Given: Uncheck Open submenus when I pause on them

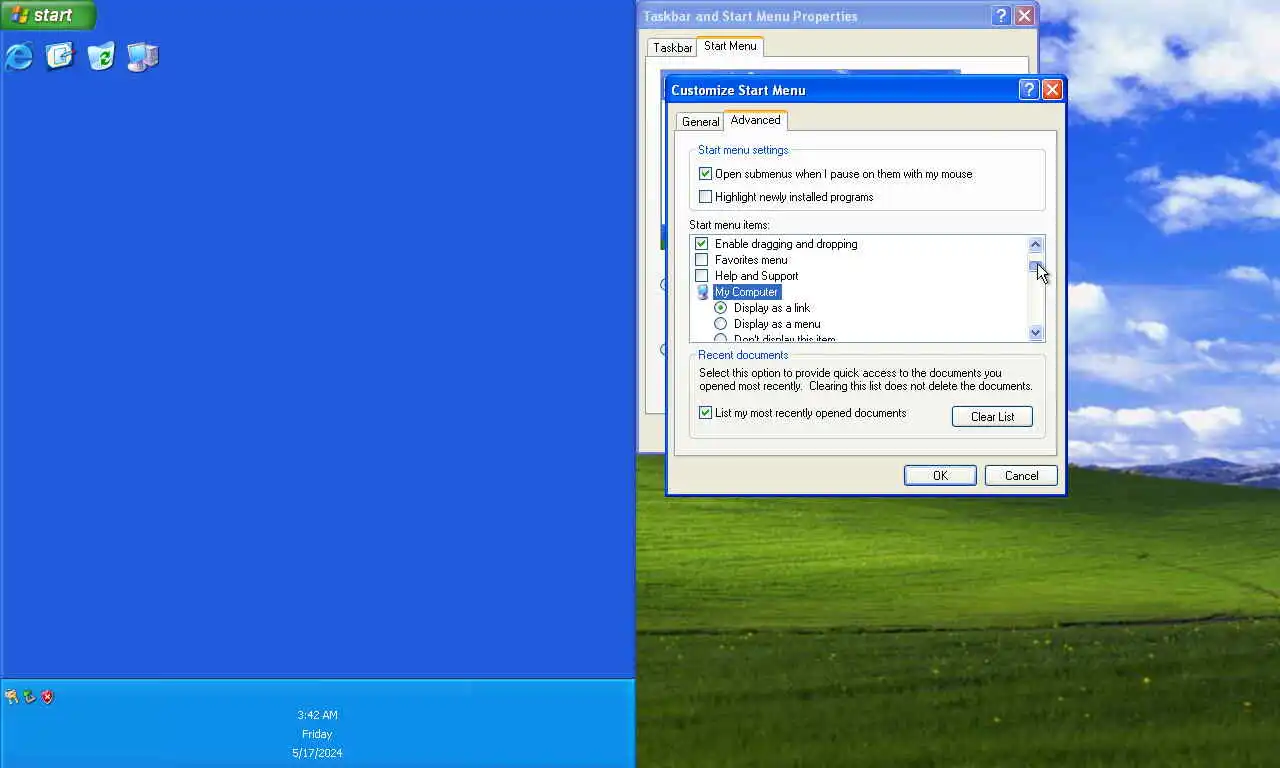Looking at the screenshot, I should point(705,173).
